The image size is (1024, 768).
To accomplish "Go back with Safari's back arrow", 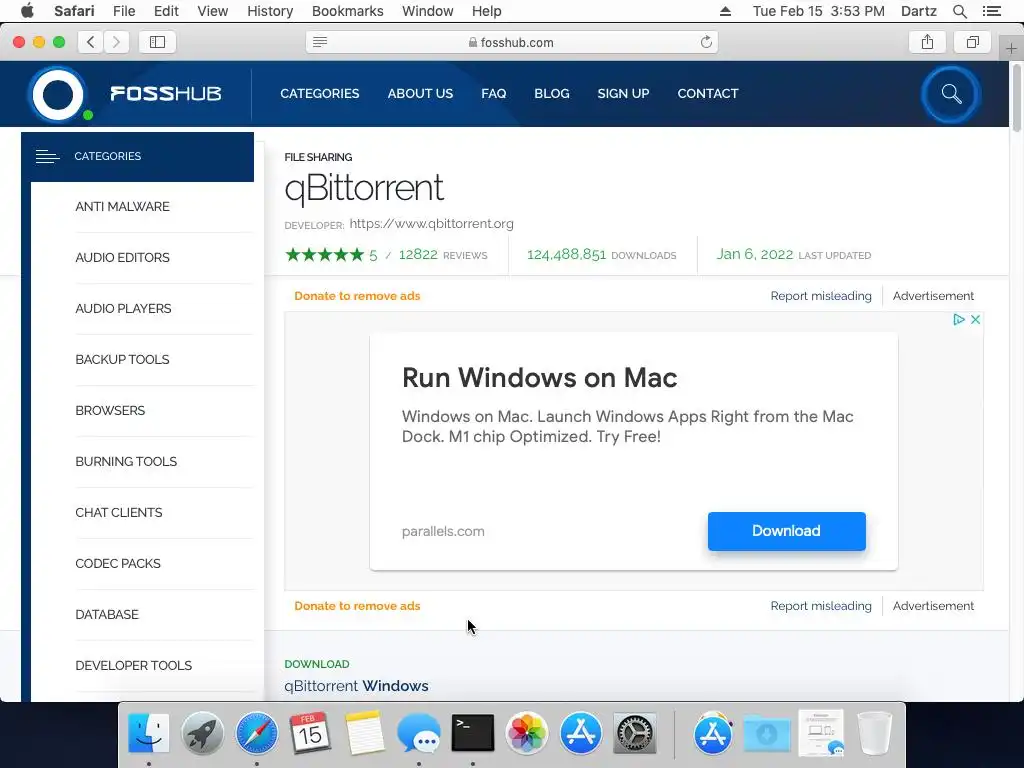I will [91, 42].
